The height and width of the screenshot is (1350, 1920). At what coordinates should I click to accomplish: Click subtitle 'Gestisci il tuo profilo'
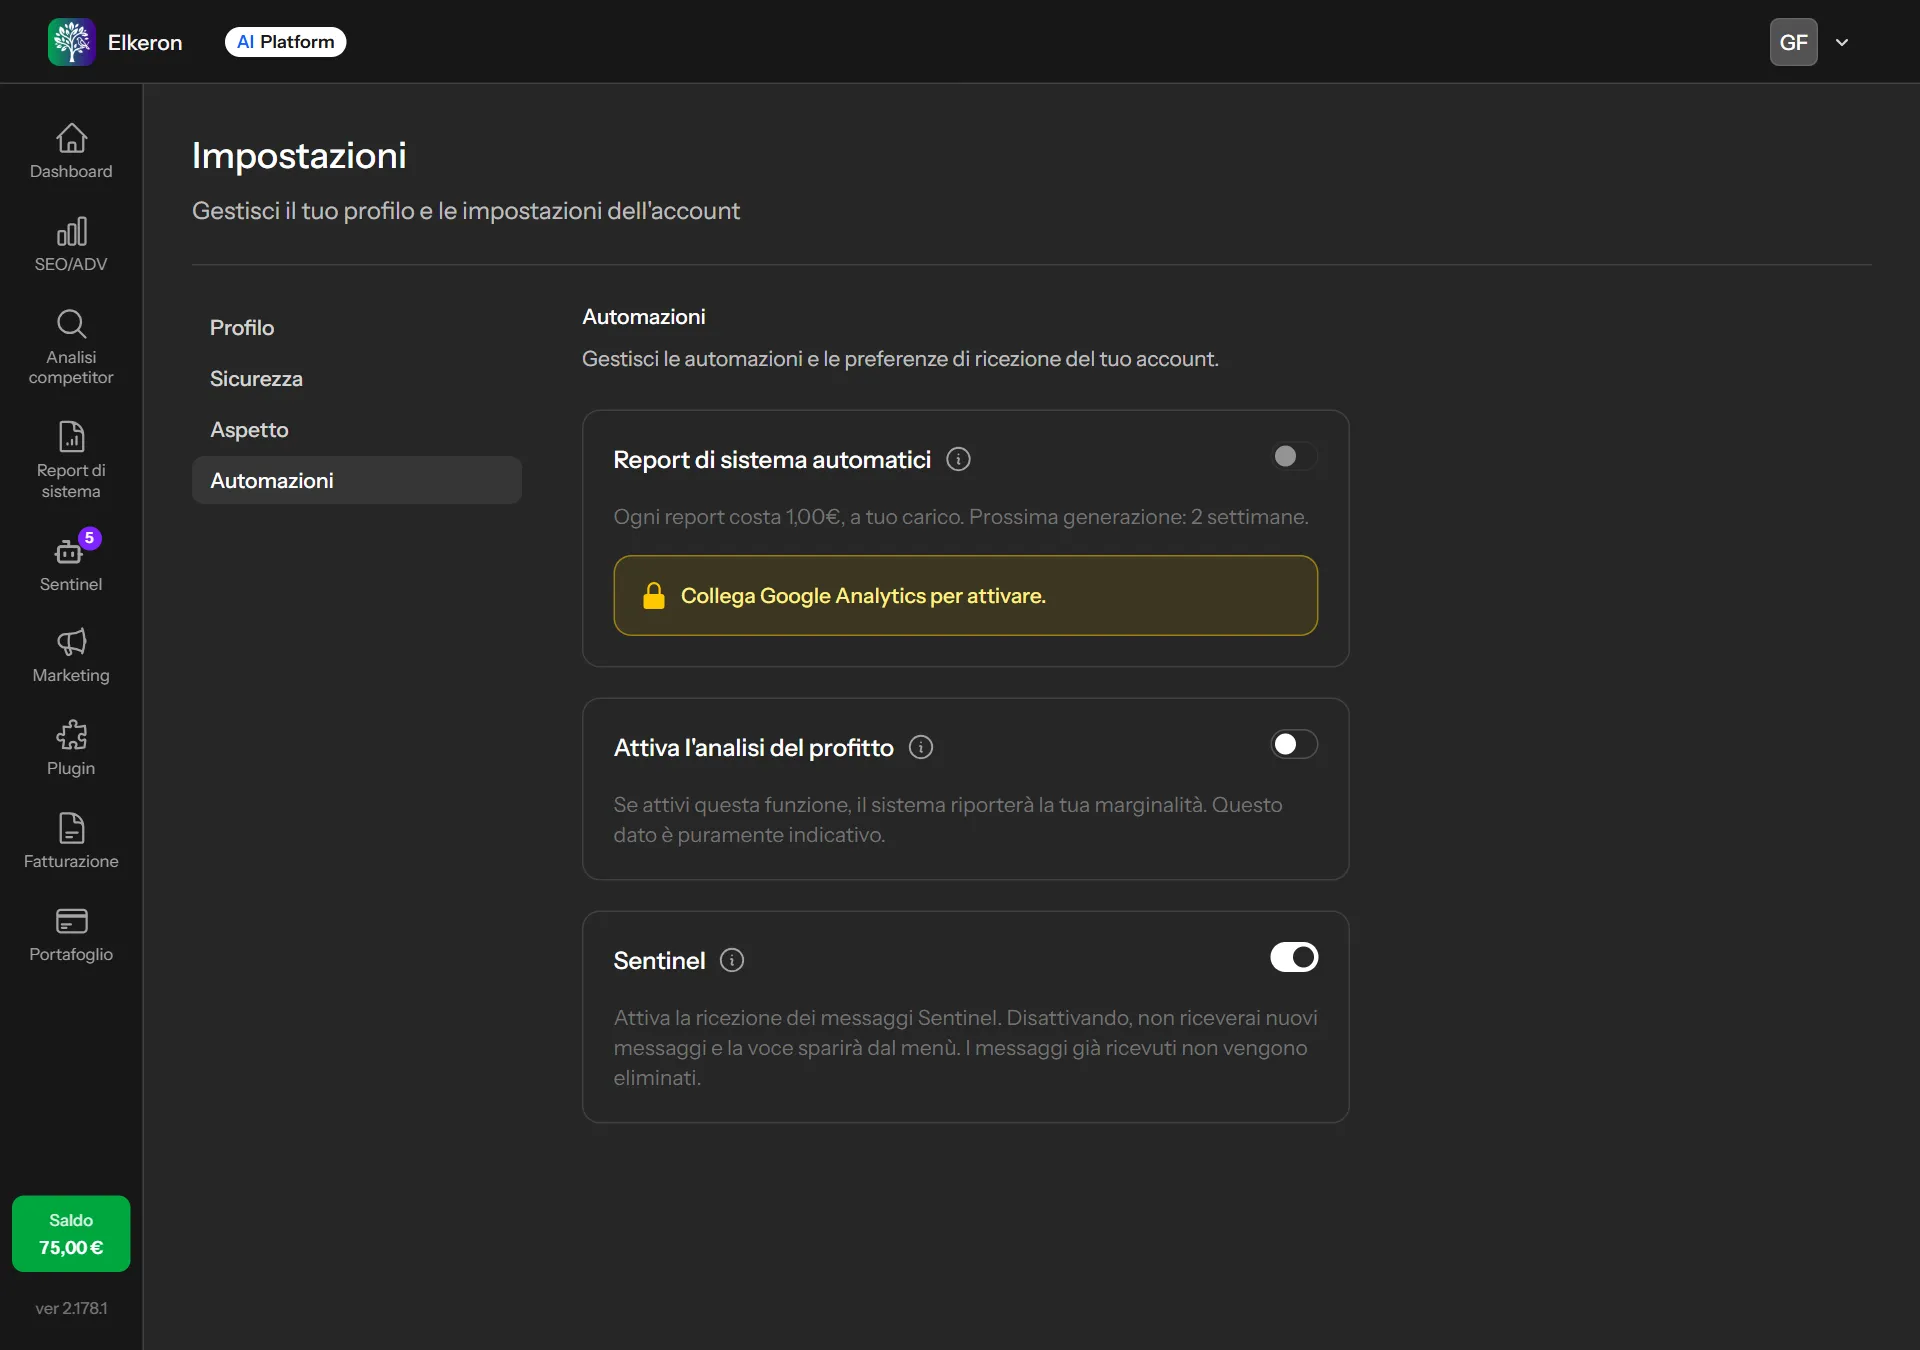point(303,211)
